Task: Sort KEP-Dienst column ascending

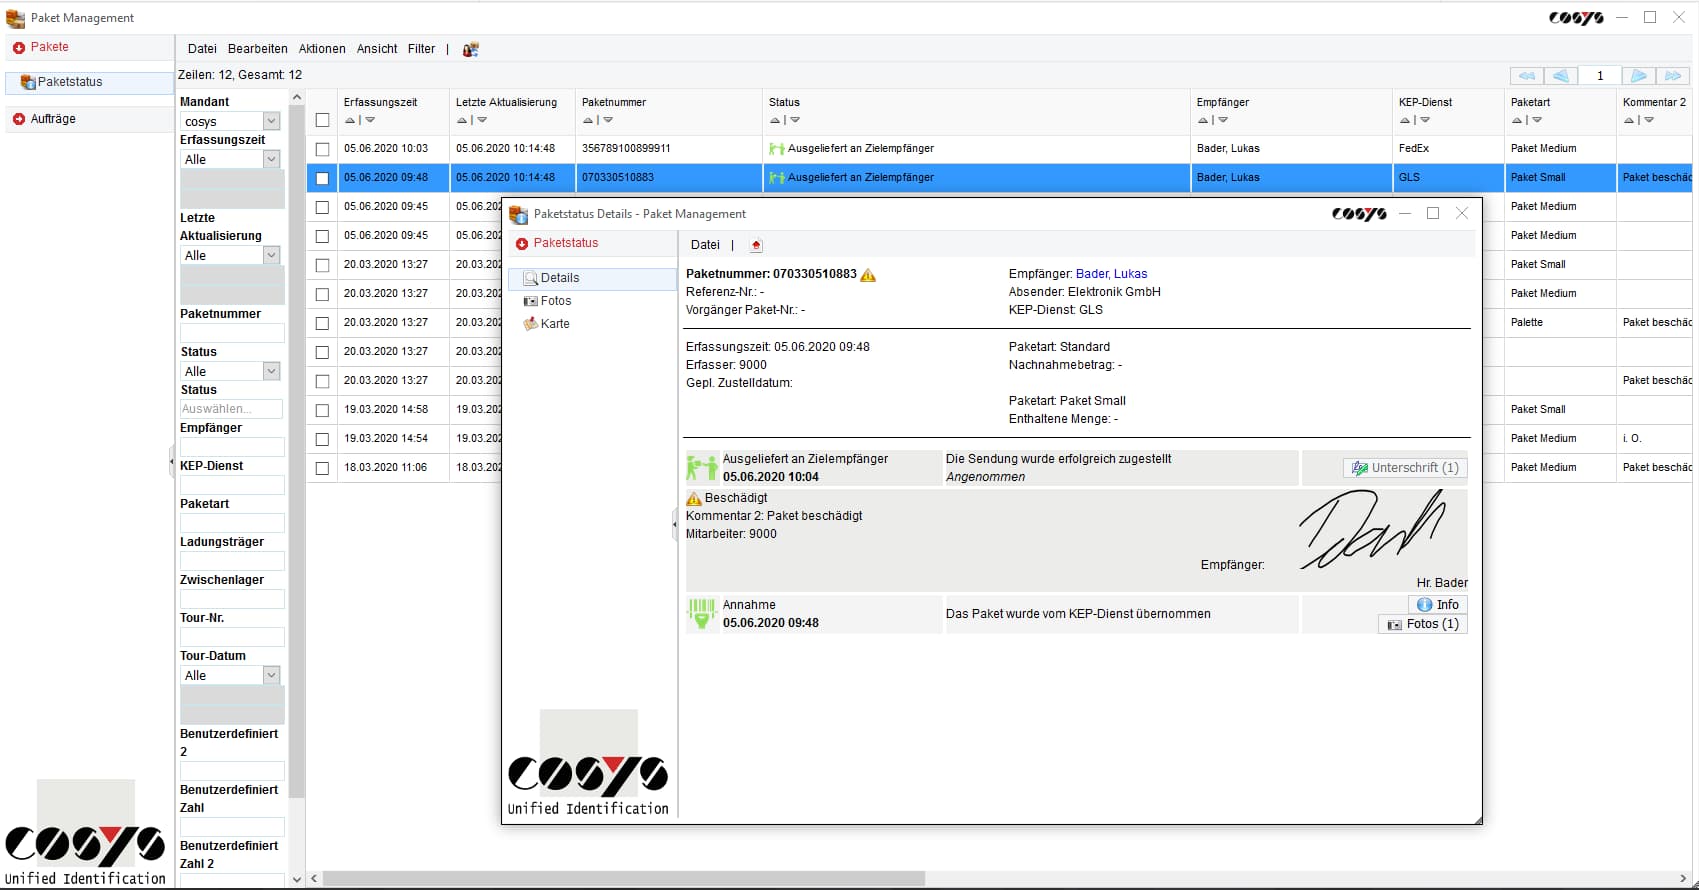Action: point(1405,120)
